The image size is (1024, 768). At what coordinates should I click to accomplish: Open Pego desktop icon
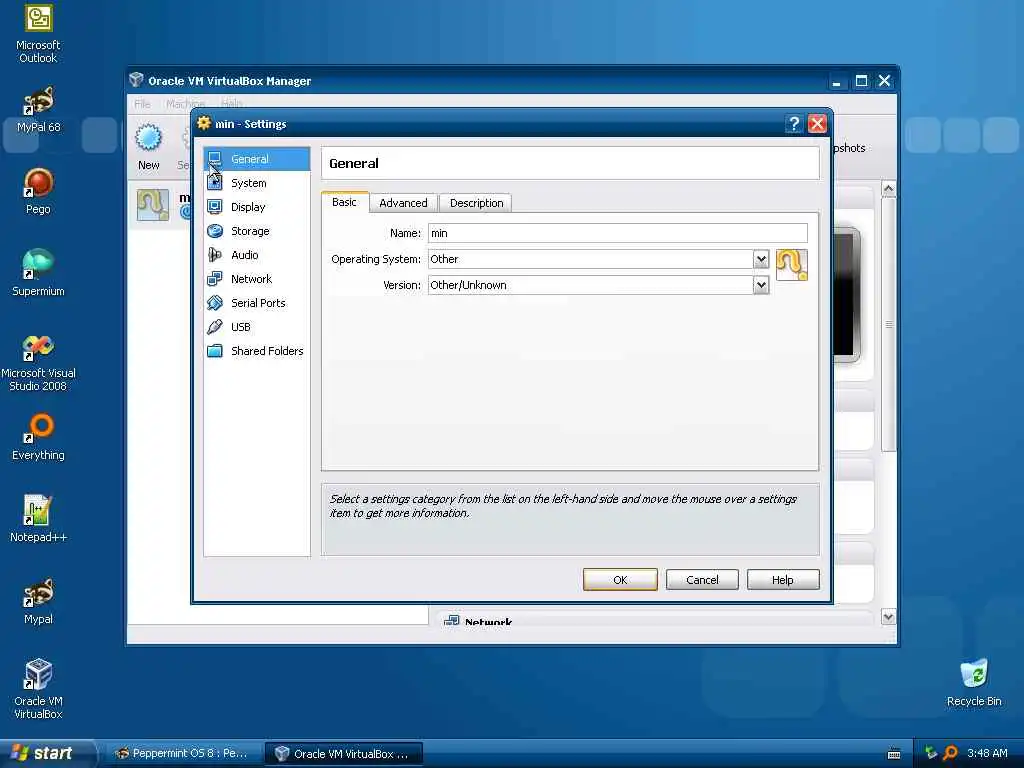click(39, 191)
